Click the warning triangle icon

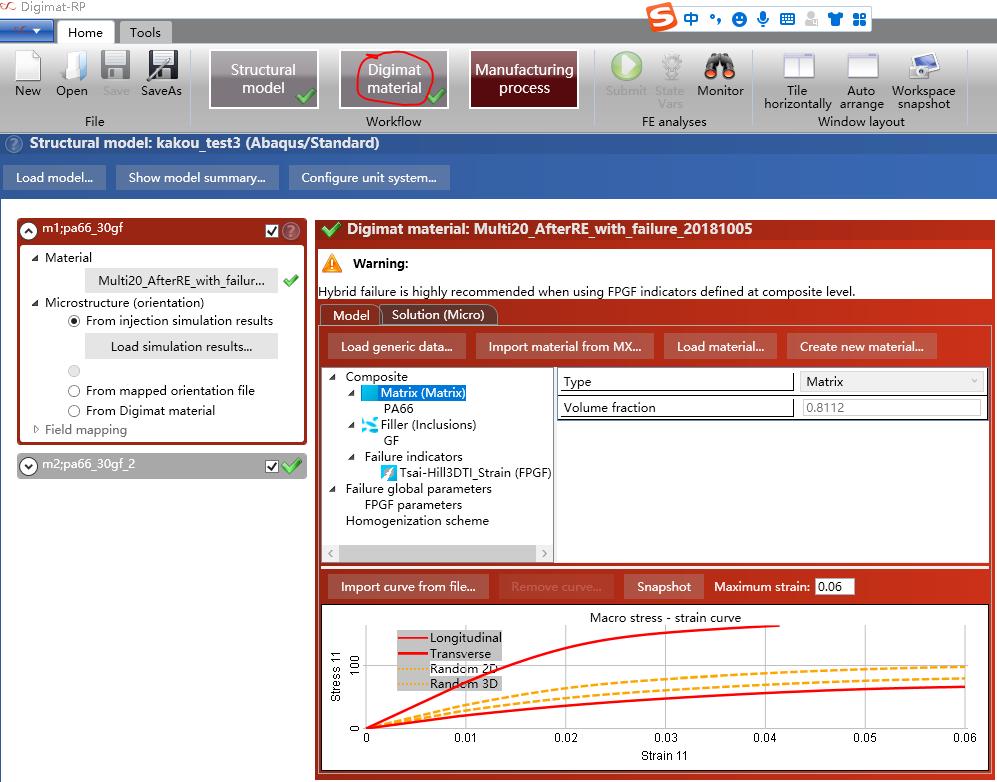[332, 263]
